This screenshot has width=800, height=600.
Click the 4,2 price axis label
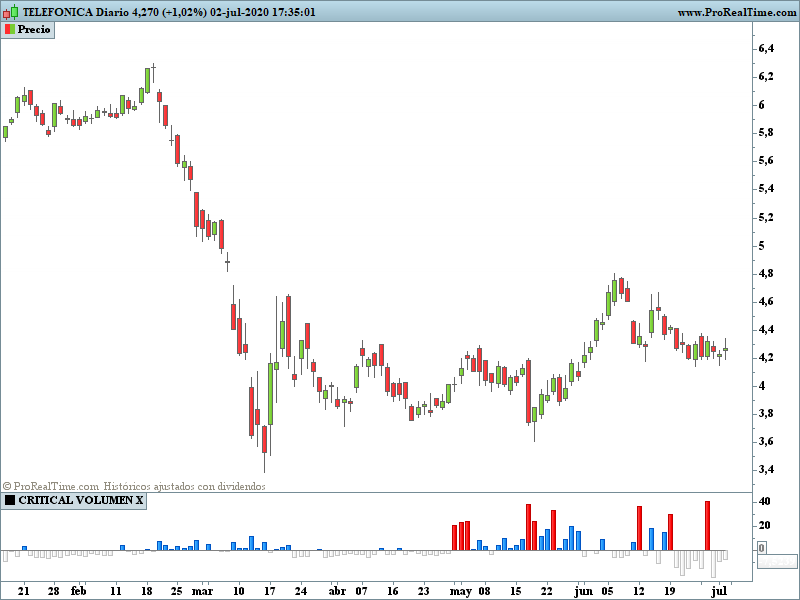(x=766, y=358)
